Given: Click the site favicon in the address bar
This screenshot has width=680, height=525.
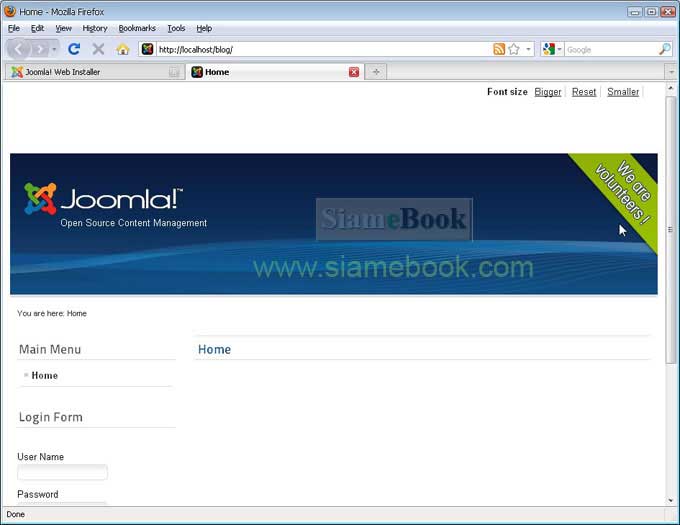Looking at the screenshot, I should tap(147, 49).
